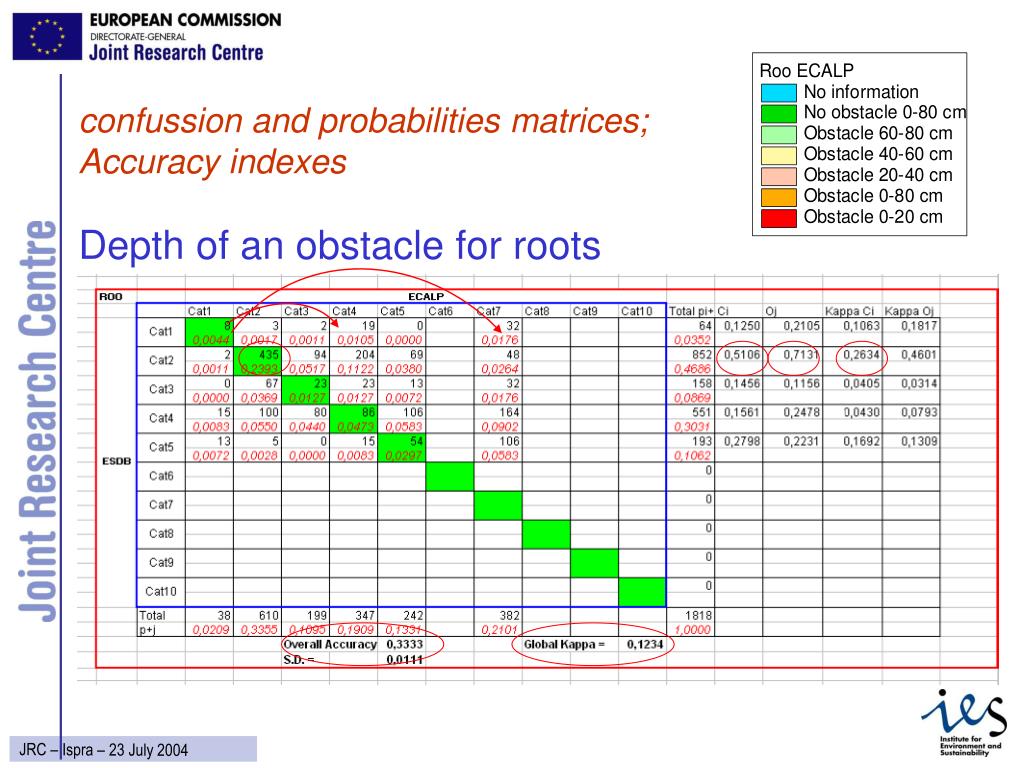Click the 'Depth of an obstacle for roots' heading

click(340, 246)
